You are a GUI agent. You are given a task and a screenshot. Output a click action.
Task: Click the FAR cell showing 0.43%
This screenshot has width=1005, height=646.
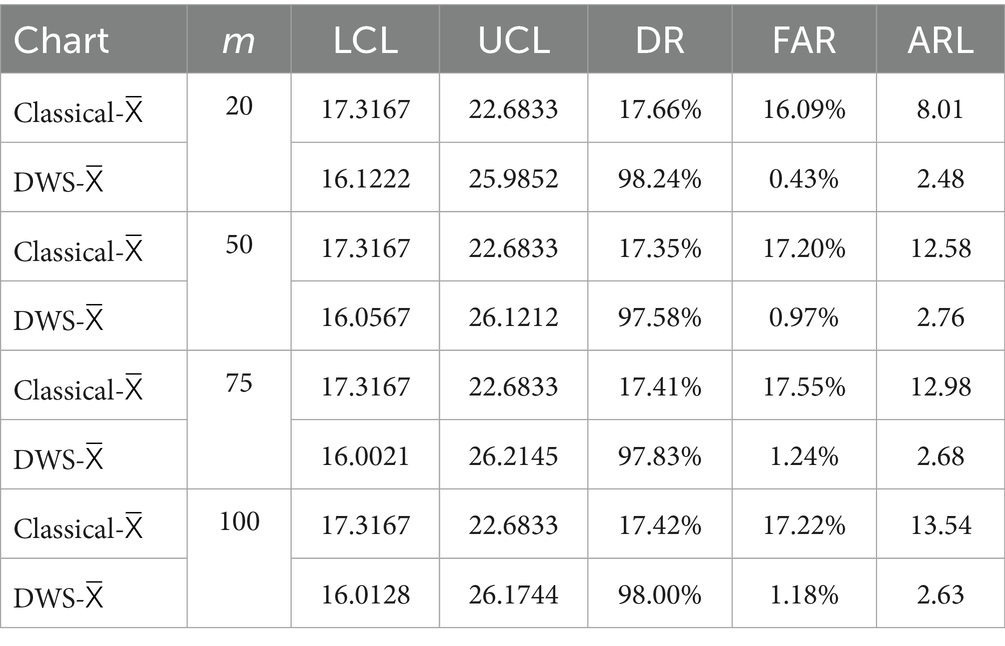804,178
